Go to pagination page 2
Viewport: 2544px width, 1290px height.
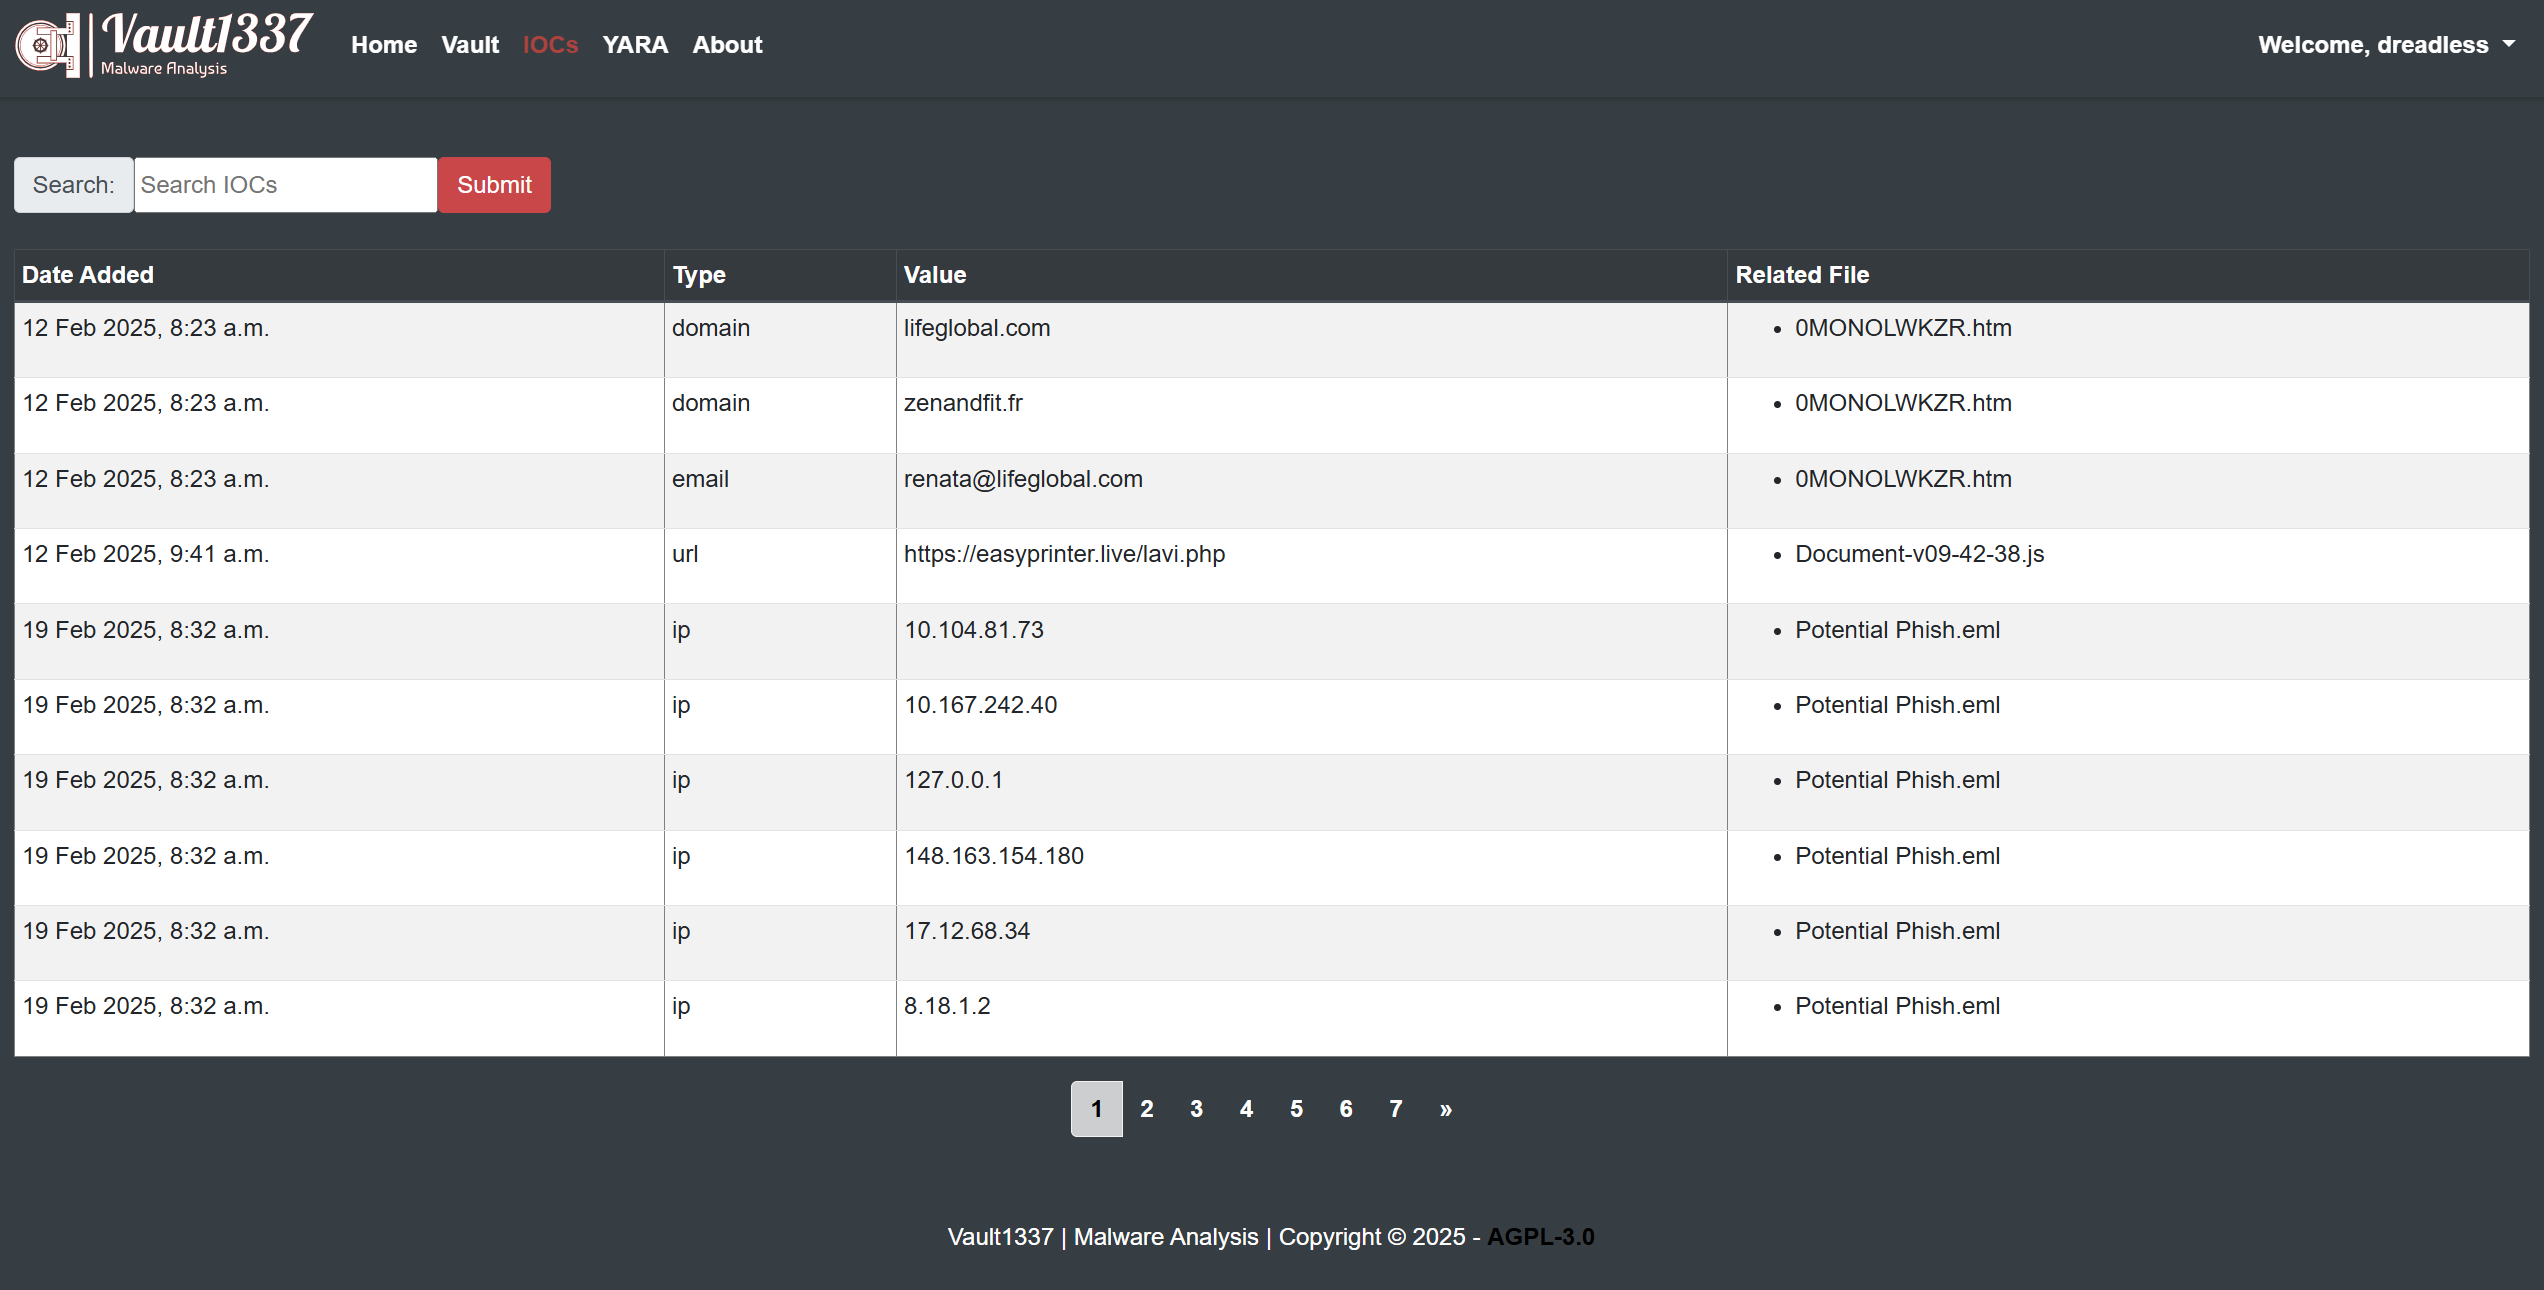tap(1146, 1109)
